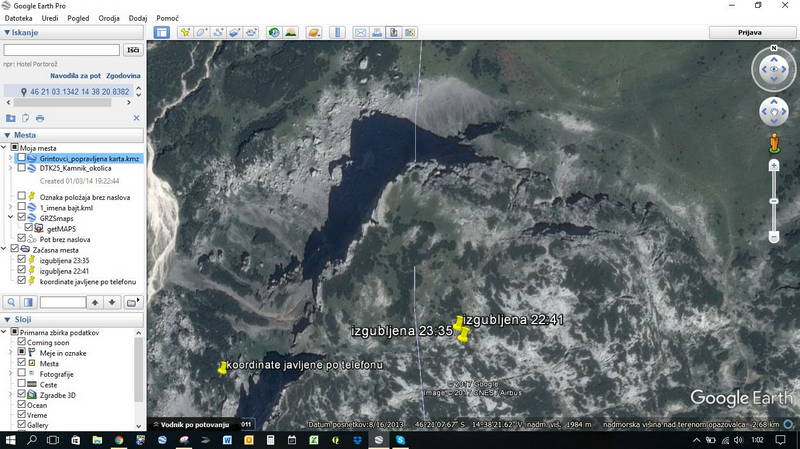The height and width of the screenshot is (449, 800).
Task: Enable the Fotografije layer checkbox
Action: 21,373
